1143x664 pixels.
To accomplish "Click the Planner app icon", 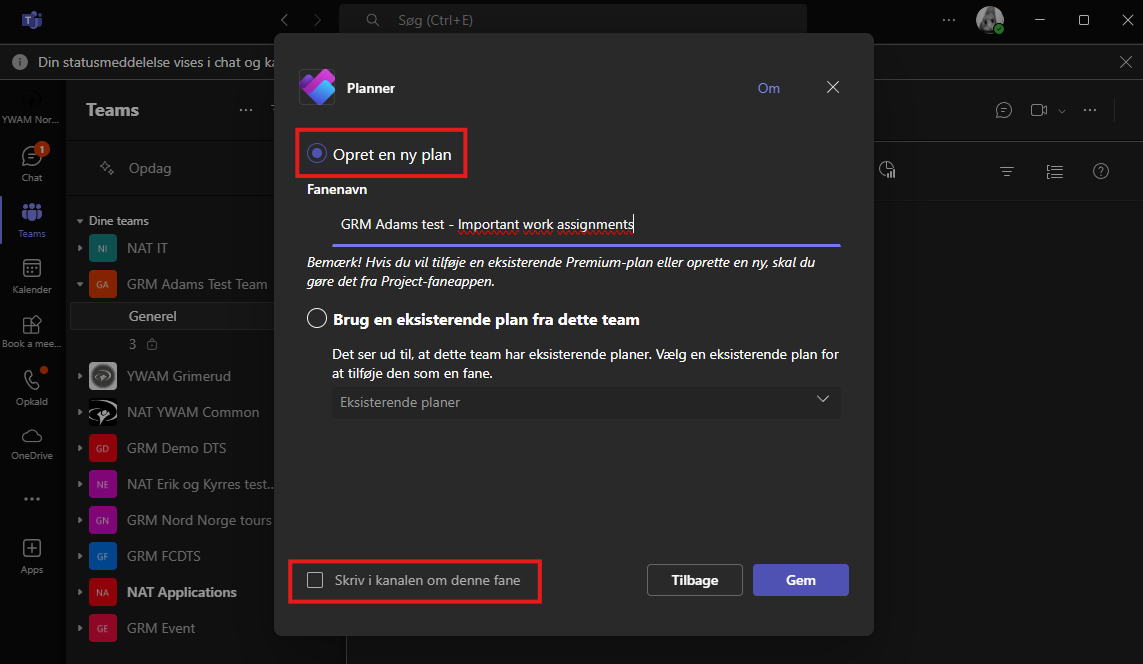I will click(318, 87).
